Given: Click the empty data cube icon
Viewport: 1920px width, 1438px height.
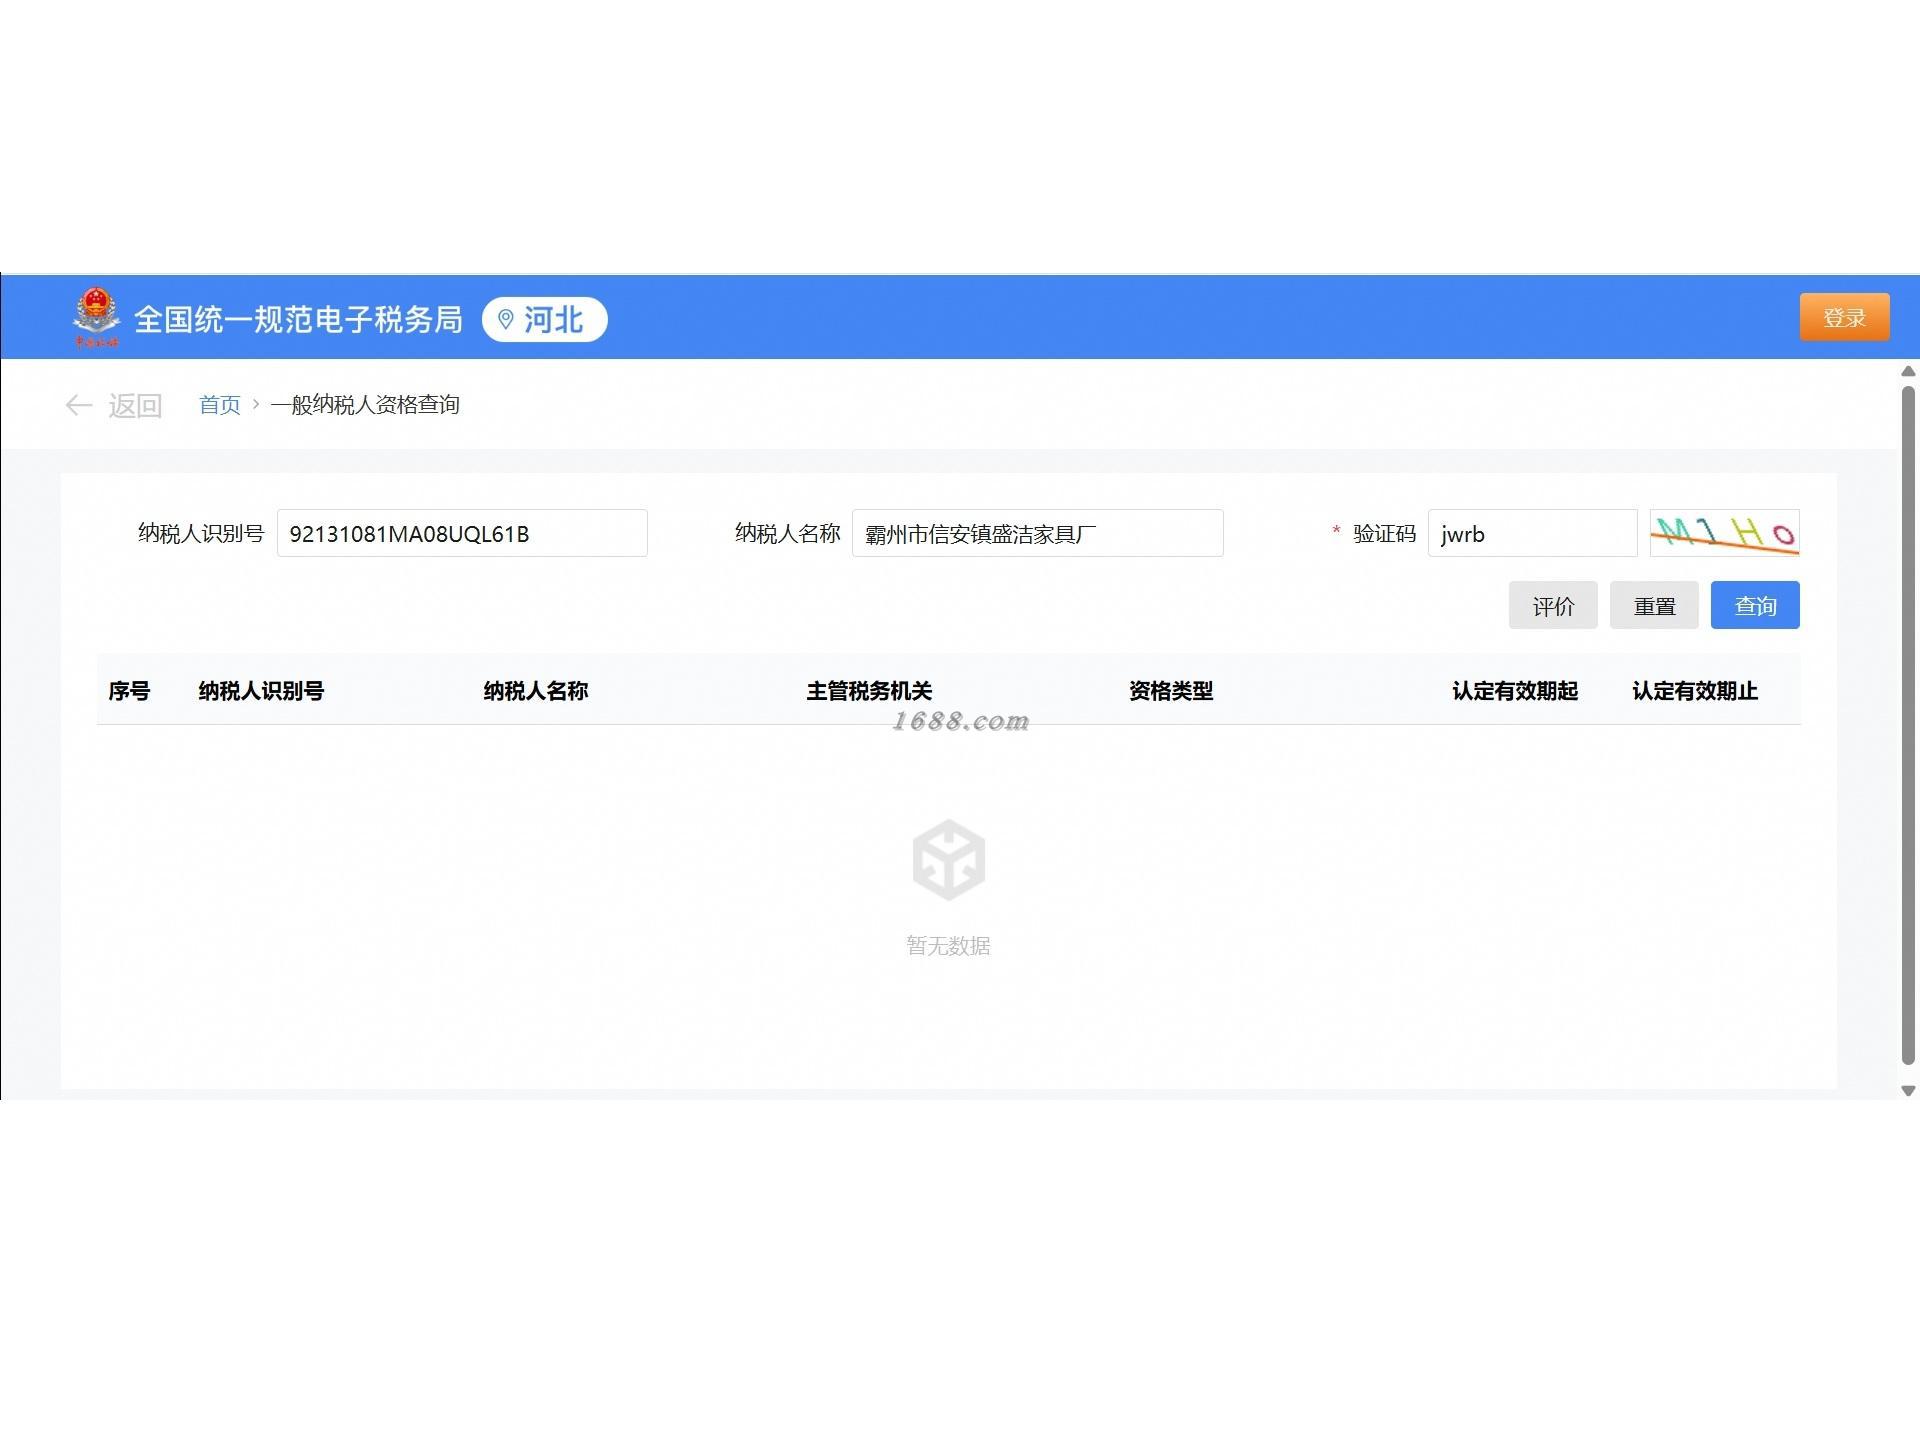Looking at the screenshot, I should (948, 859).
